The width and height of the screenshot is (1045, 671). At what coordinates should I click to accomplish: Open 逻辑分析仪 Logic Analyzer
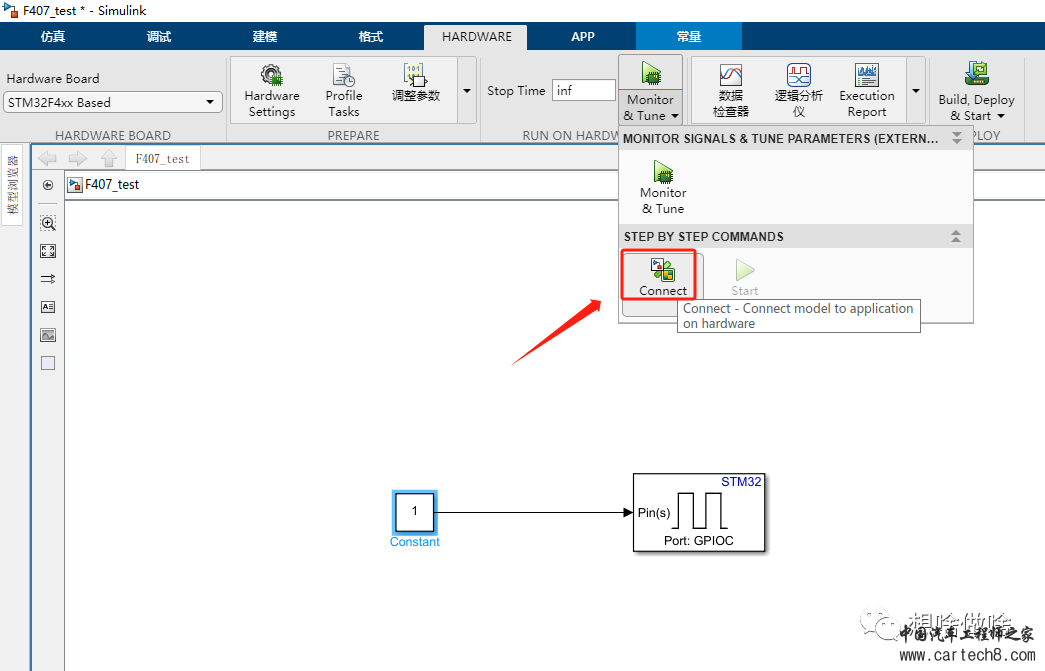tap(798, 91)
